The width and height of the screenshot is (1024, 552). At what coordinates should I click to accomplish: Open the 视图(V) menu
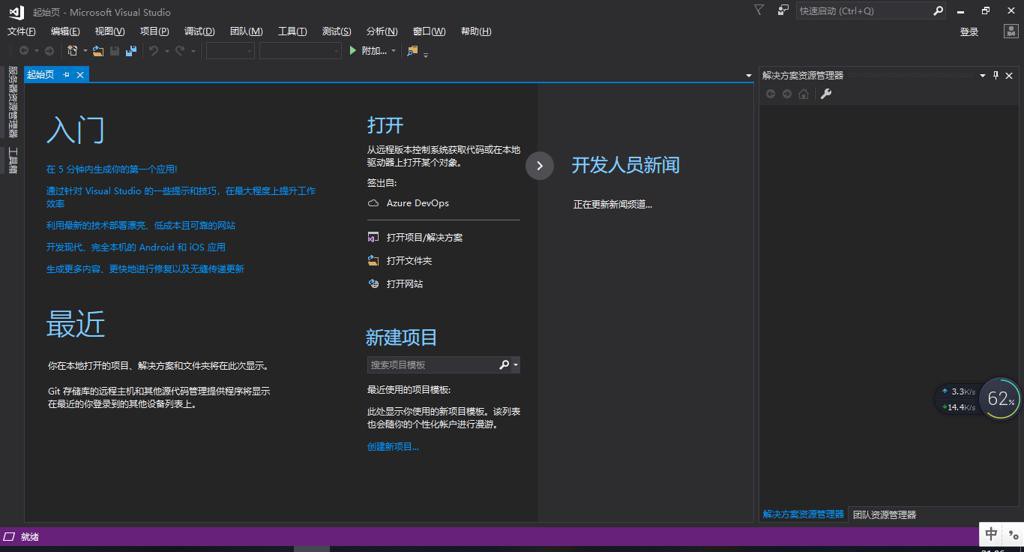click(x=110, y=31)
